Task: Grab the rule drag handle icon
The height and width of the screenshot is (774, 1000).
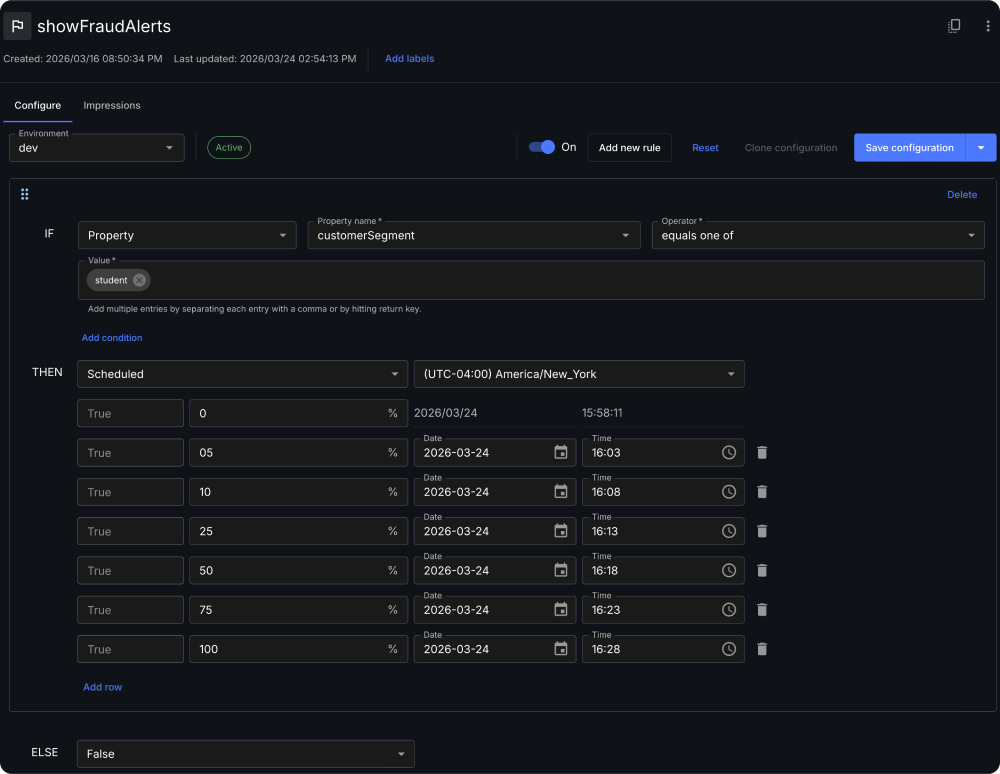Action: (x=25, y=194)
